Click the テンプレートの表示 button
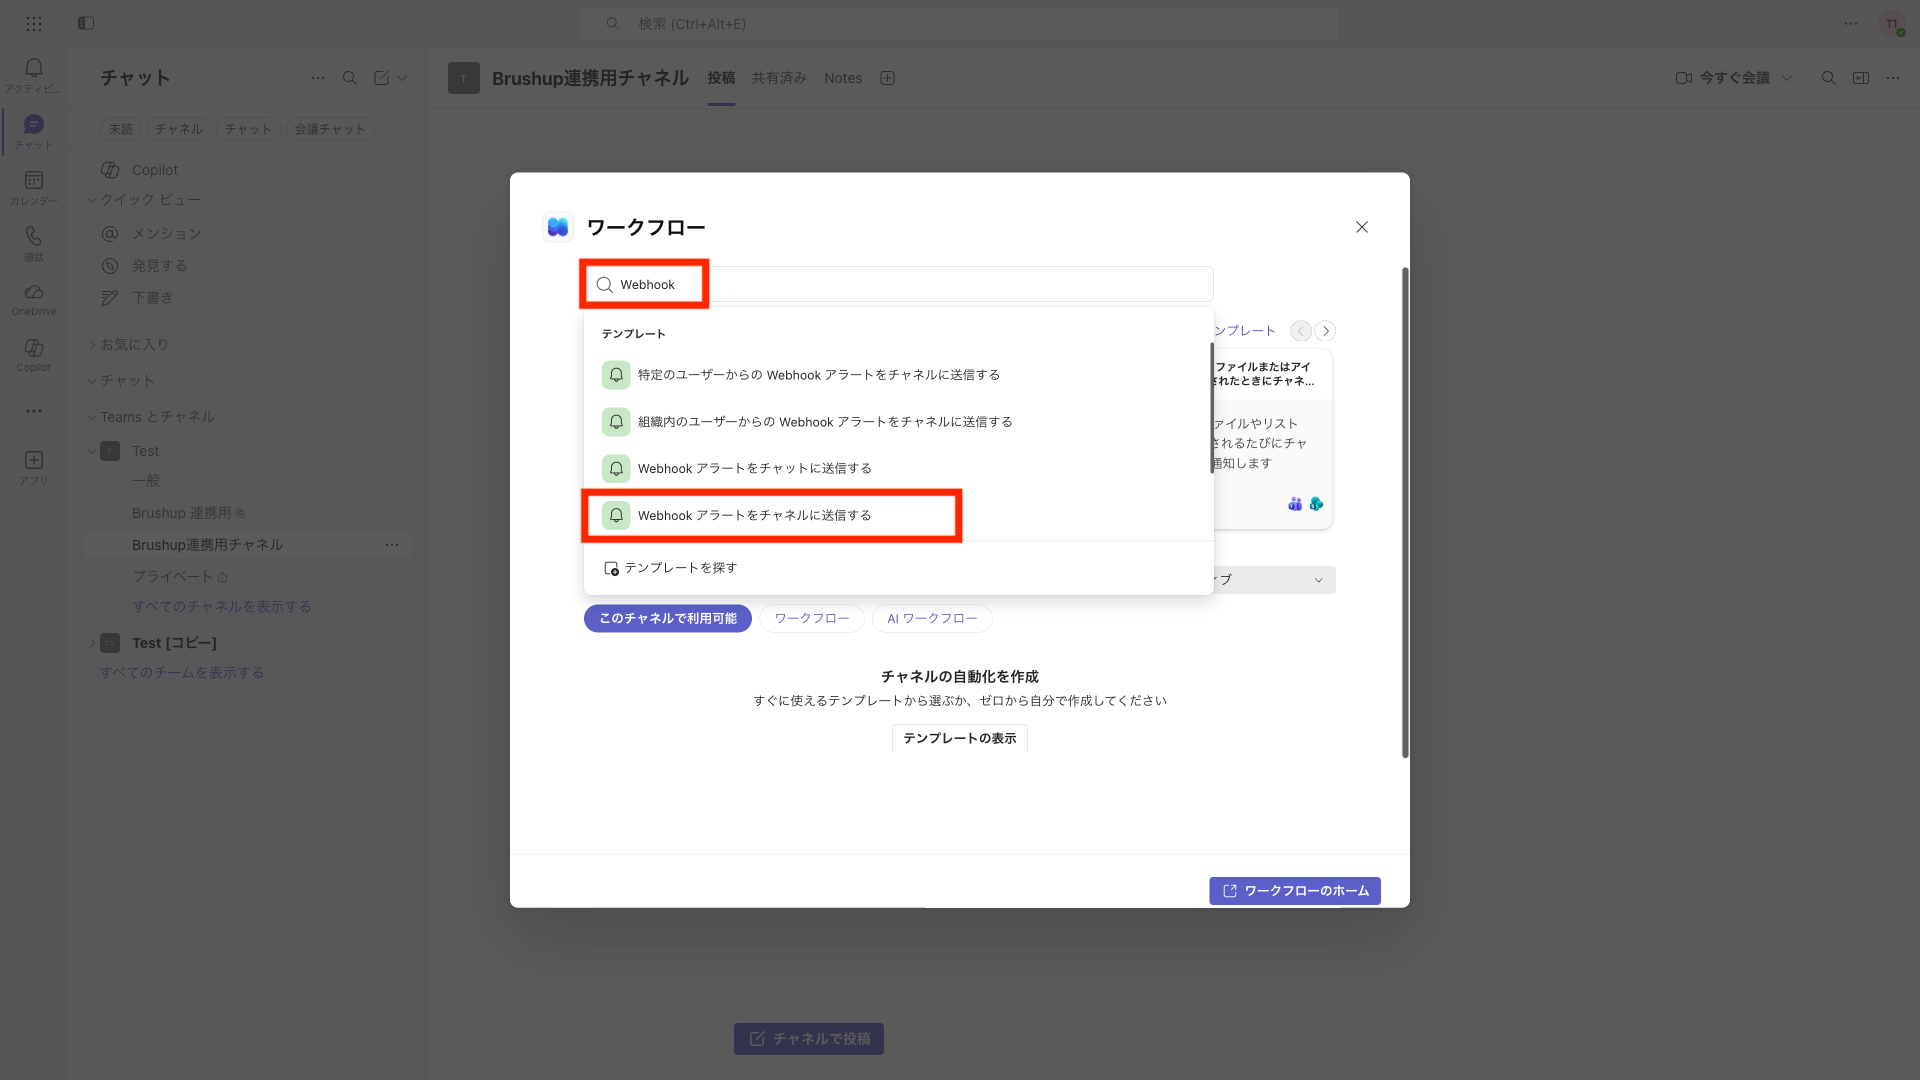This screenshot has width=1920, height=1080. point(960,738)
